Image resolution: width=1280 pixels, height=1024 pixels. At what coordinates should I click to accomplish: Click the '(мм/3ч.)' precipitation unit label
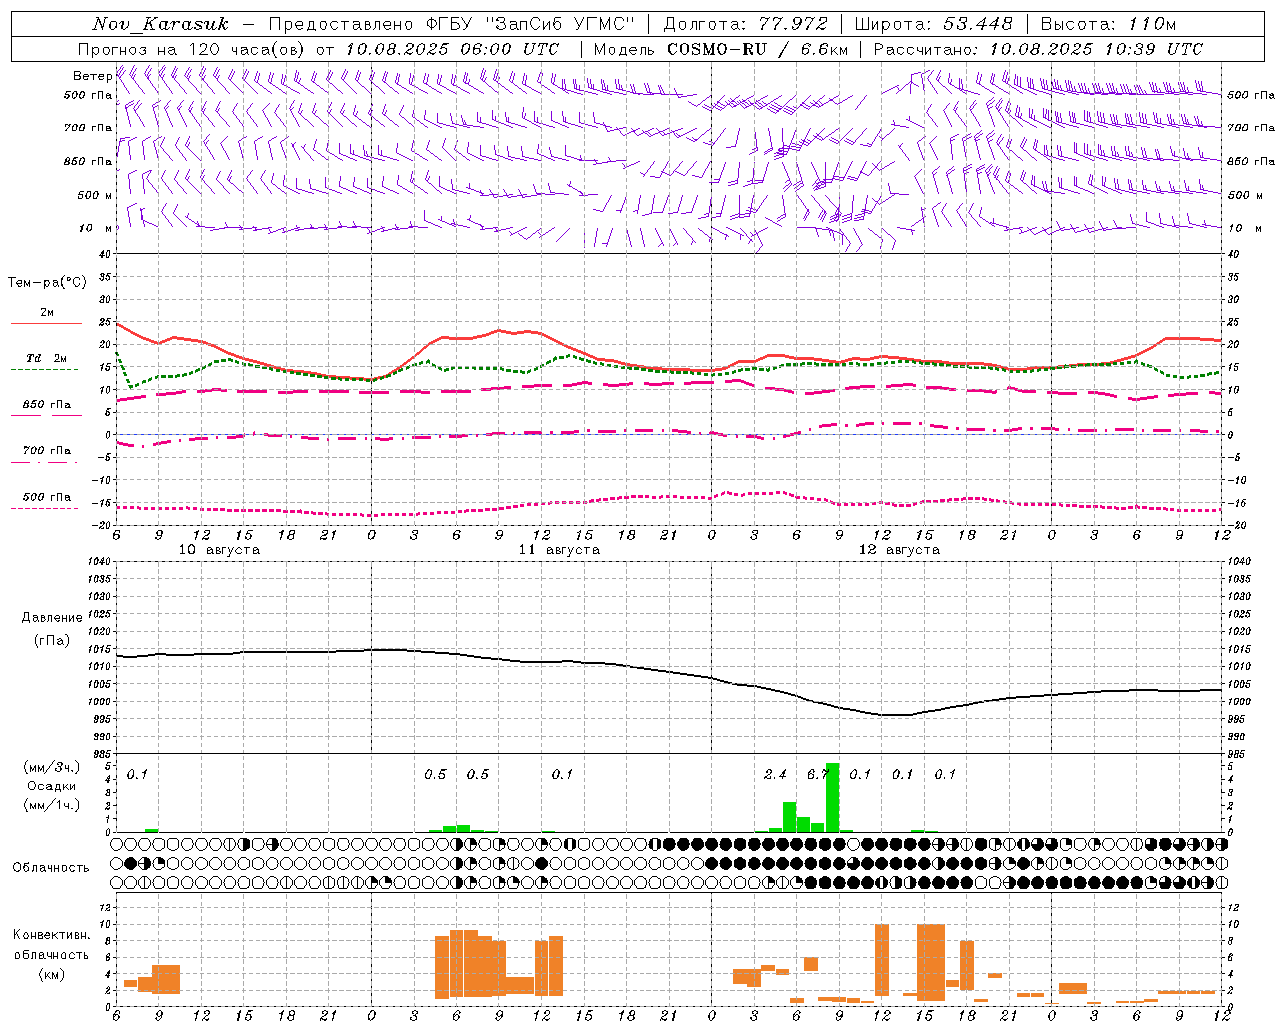click(51, 767)
